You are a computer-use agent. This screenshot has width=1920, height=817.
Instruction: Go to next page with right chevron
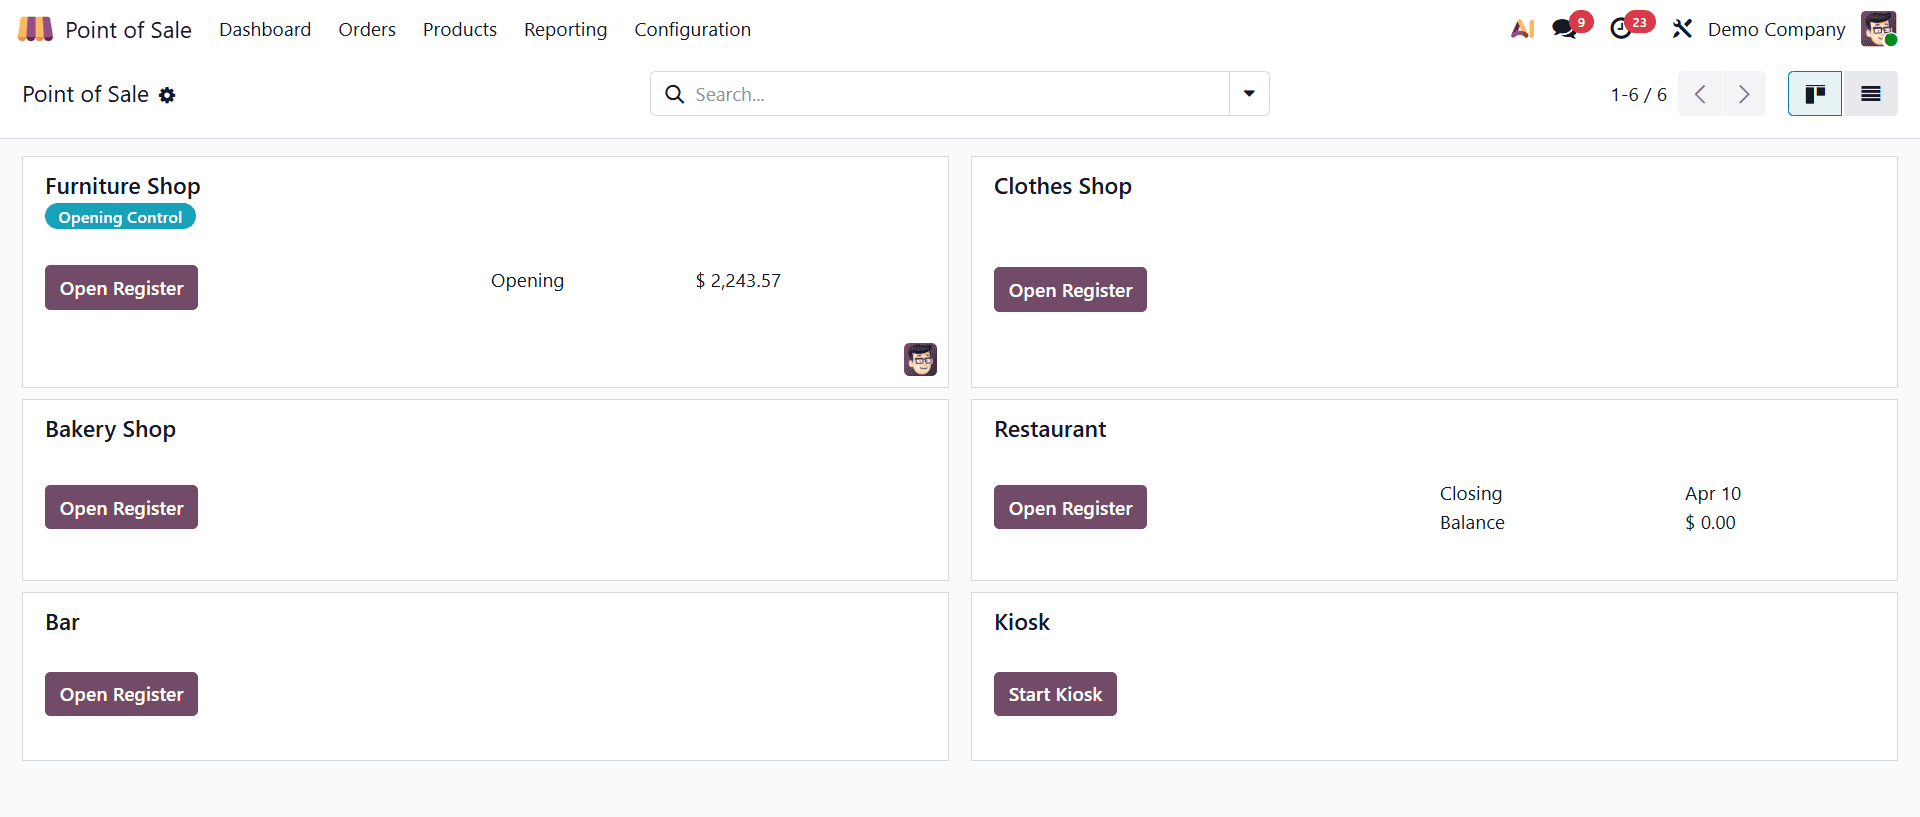coord(1744,93)
